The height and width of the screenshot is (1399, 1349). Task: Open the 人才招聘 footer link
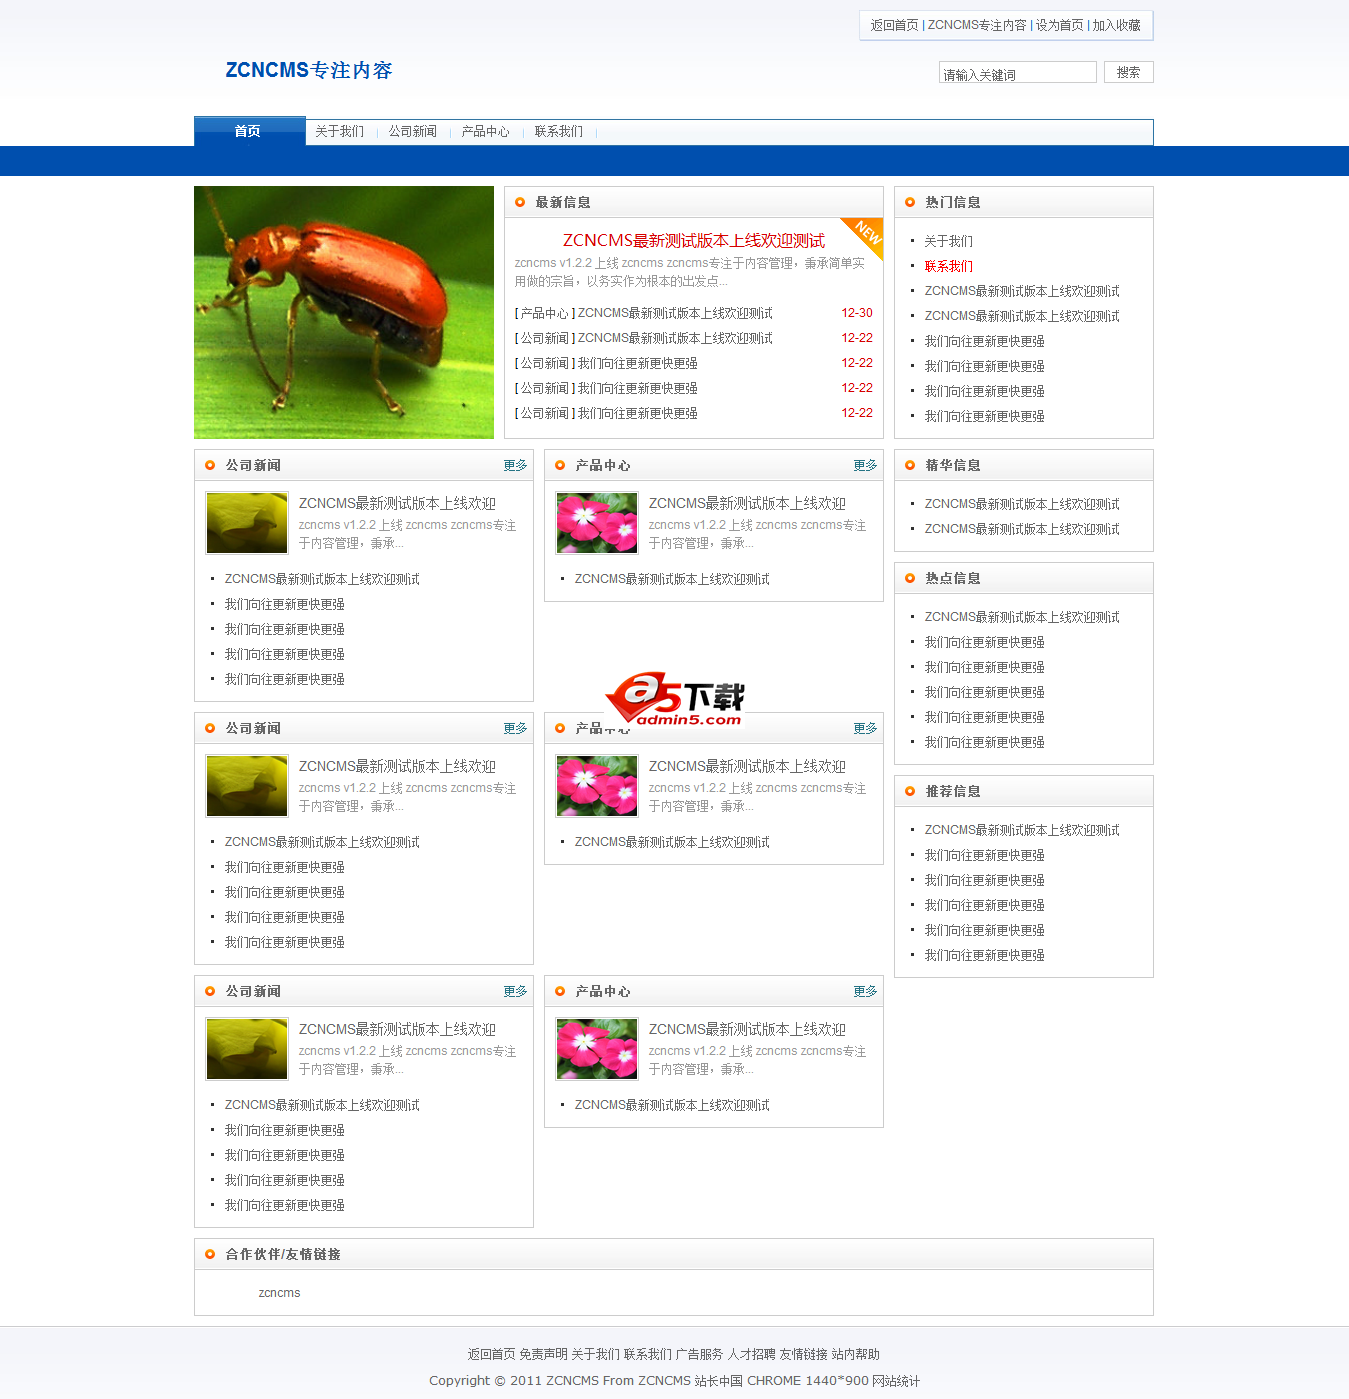(x=752, y=1354)
